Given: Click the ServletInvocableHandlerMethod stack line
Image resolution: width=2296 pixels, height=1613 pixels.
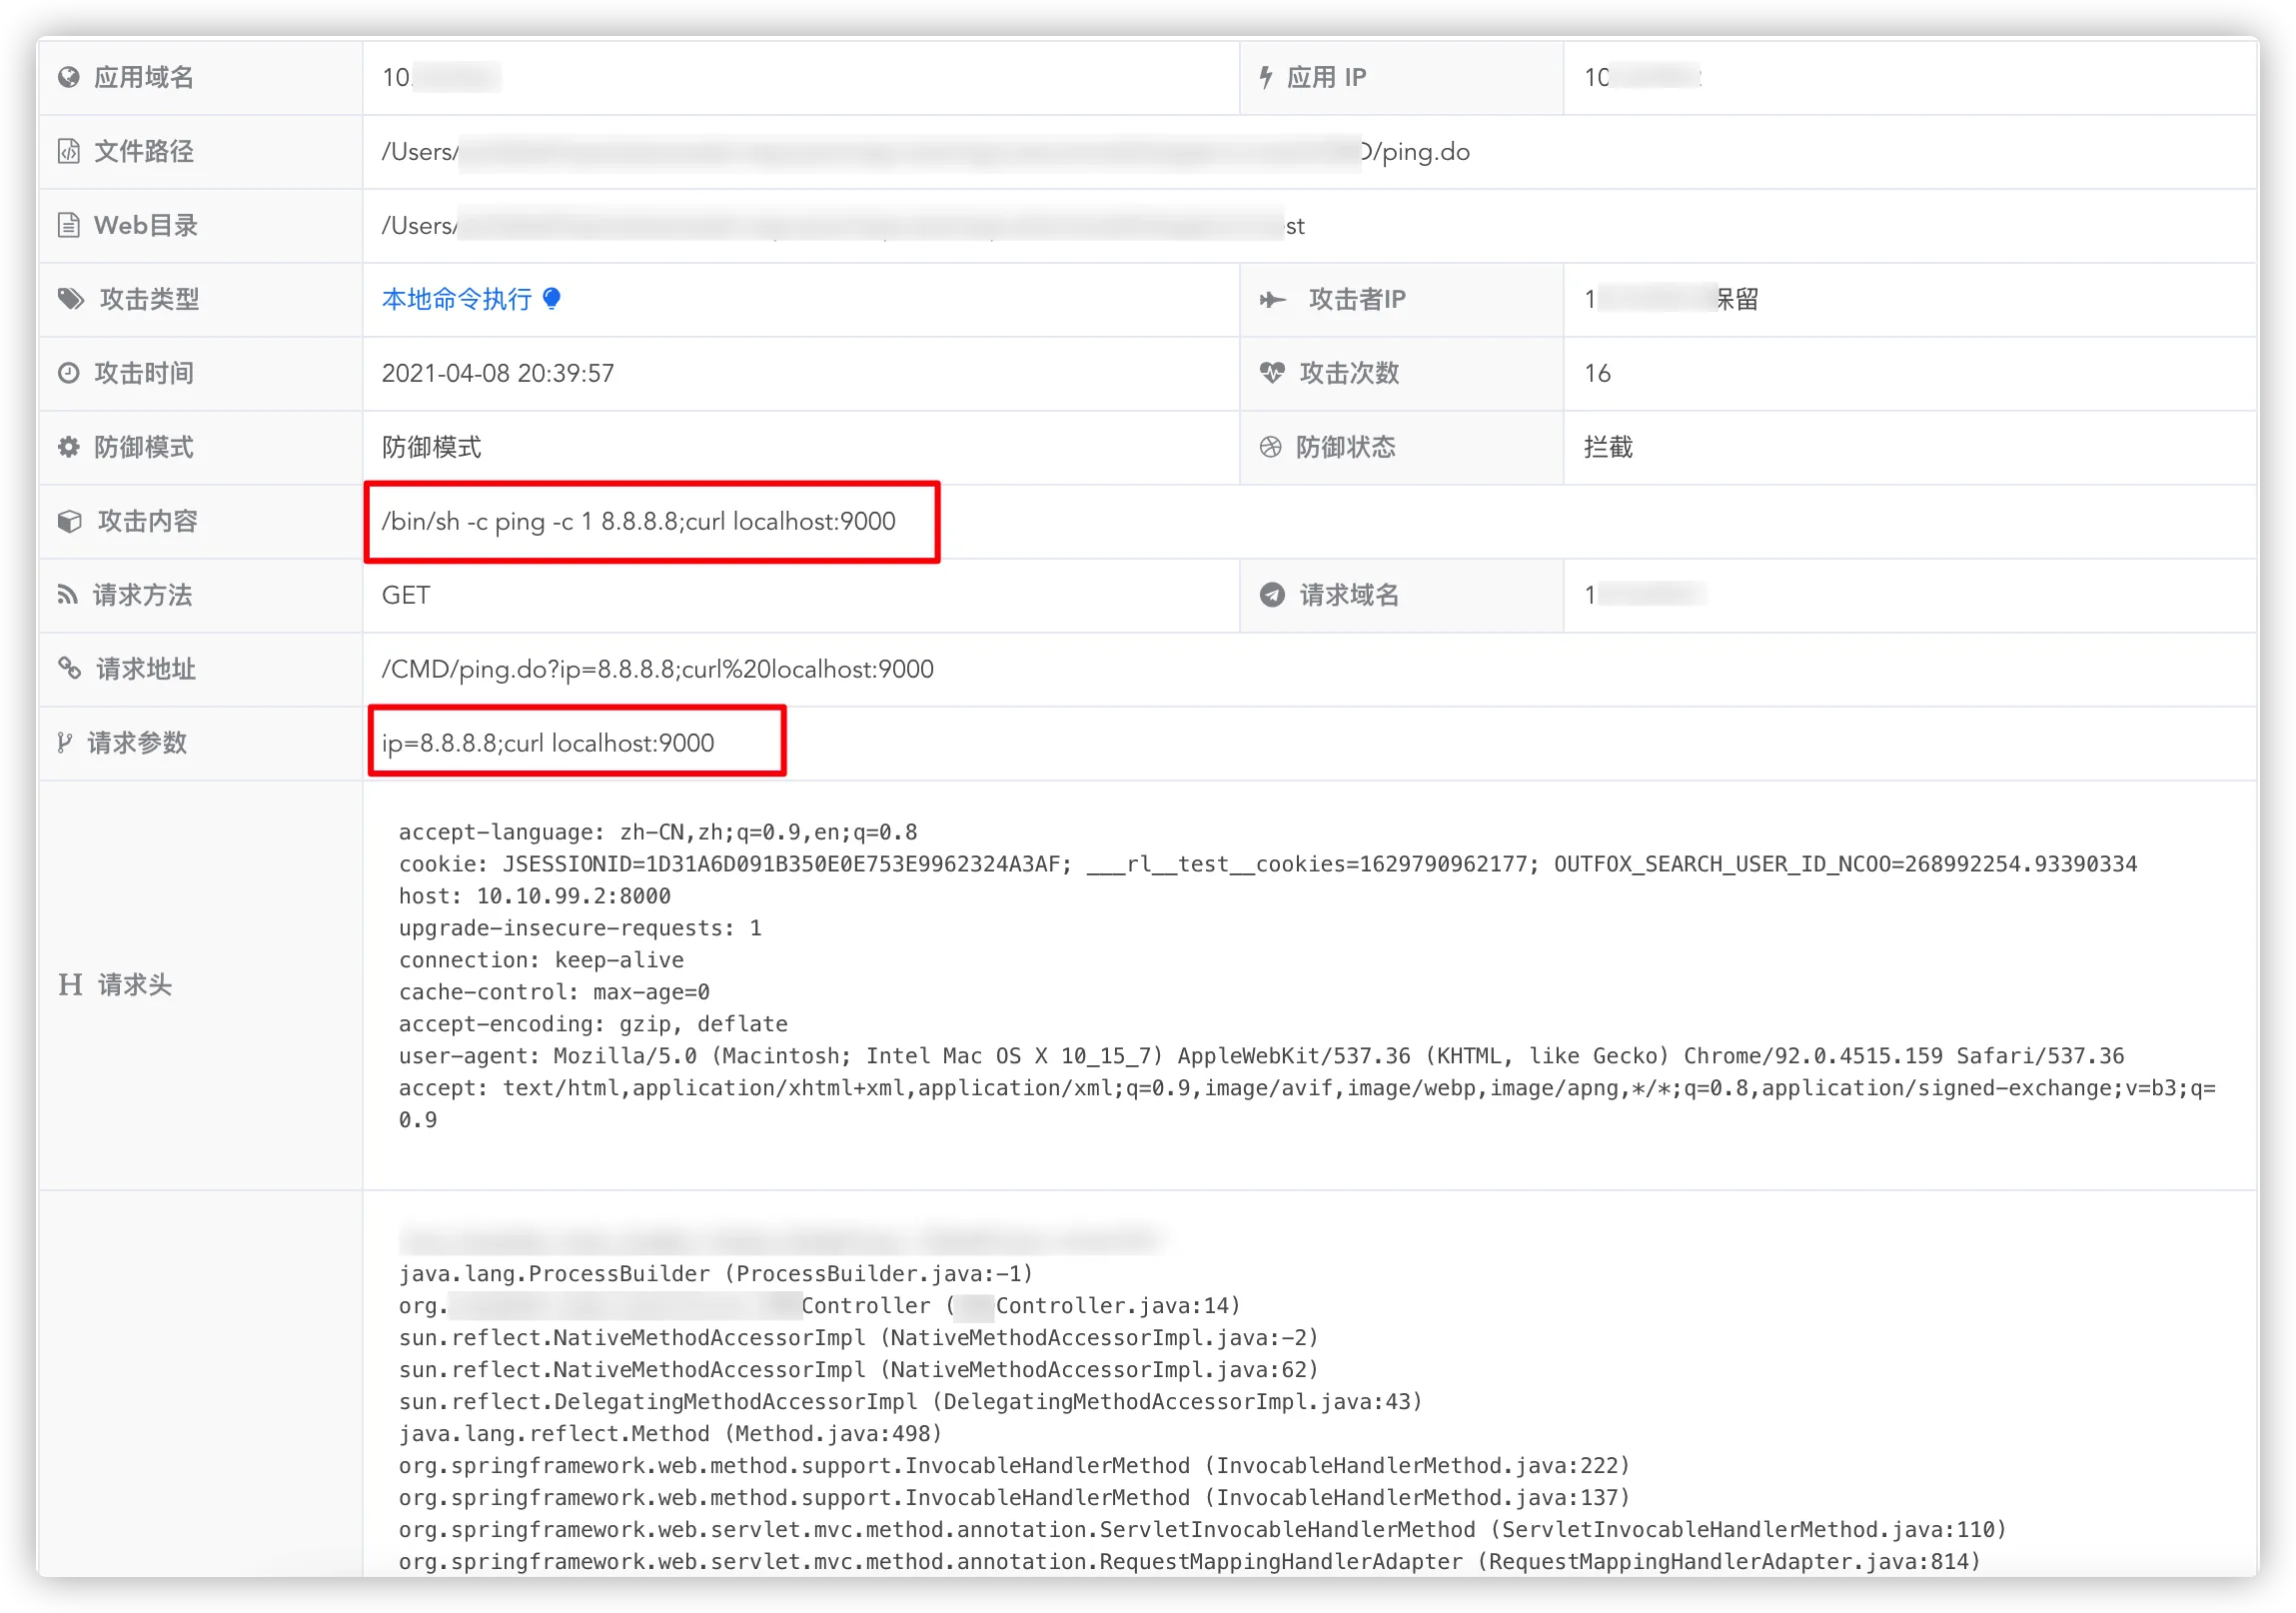Looking at the screenshot, I should [1202, 1530].
